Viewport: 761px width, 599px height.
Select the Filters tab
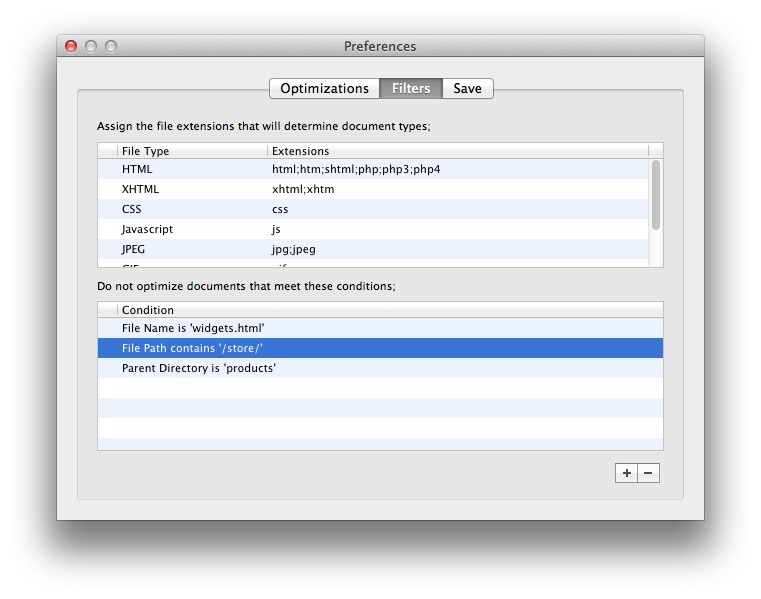point(411,88)
